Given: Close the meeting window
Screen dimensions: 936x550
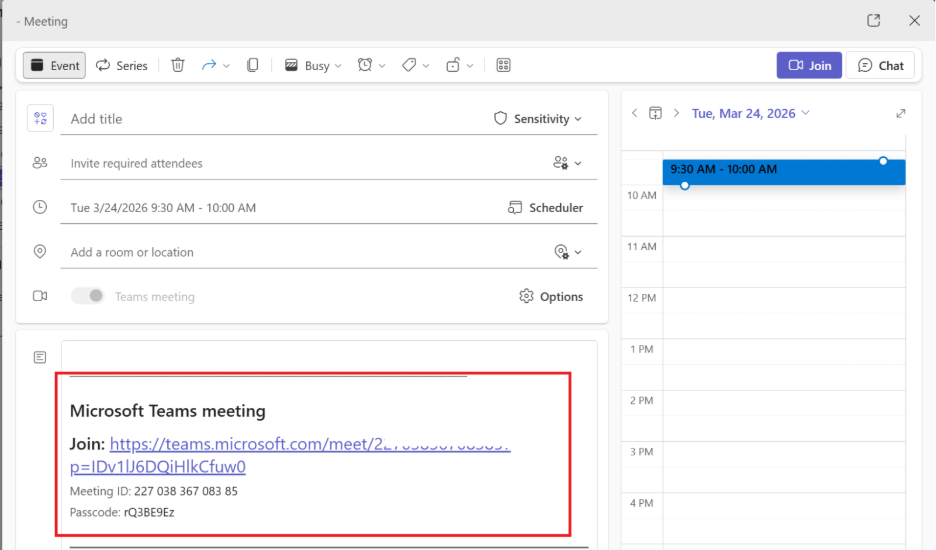Looking at the screenshot, I should (x=915, y=20).
